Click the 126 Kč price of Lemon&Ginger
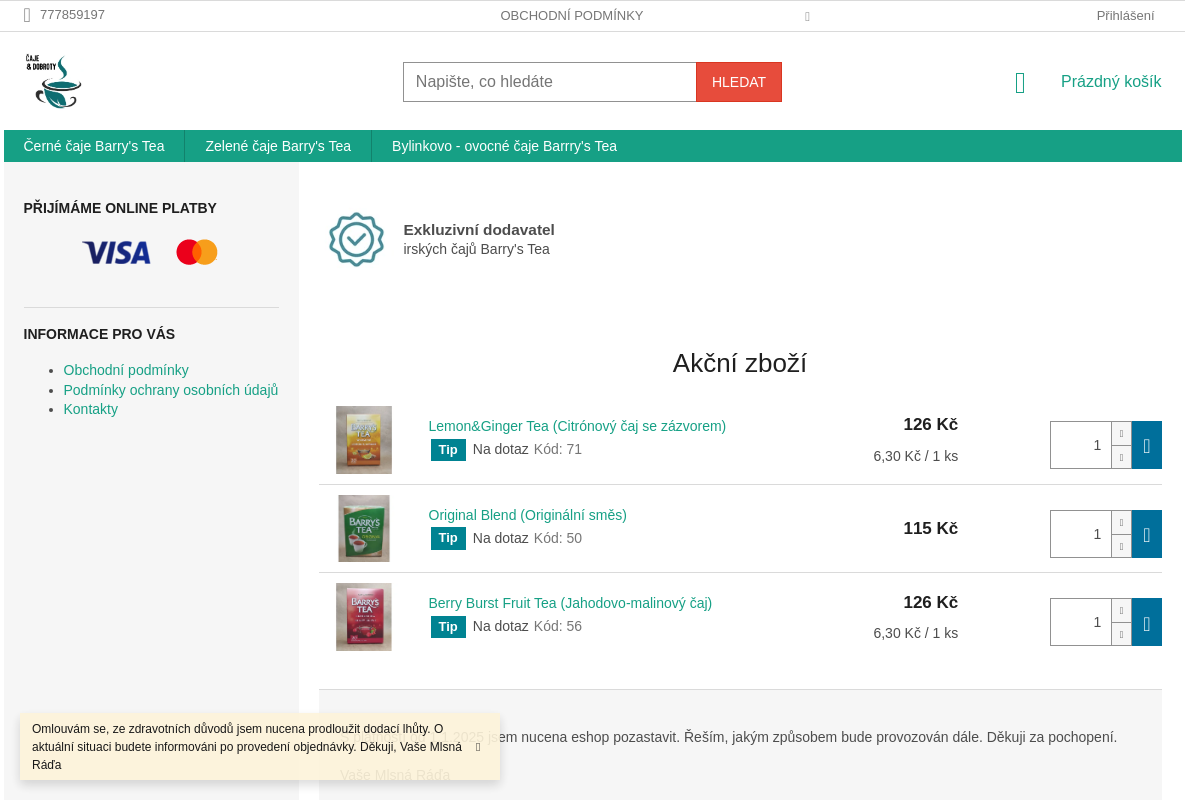Screen dimensions: 1200x800 point(931,425)
